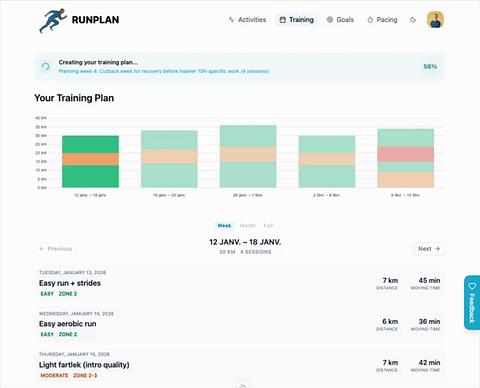
Task: Open the user profile avatar
Action: click(x=435, y=20)
